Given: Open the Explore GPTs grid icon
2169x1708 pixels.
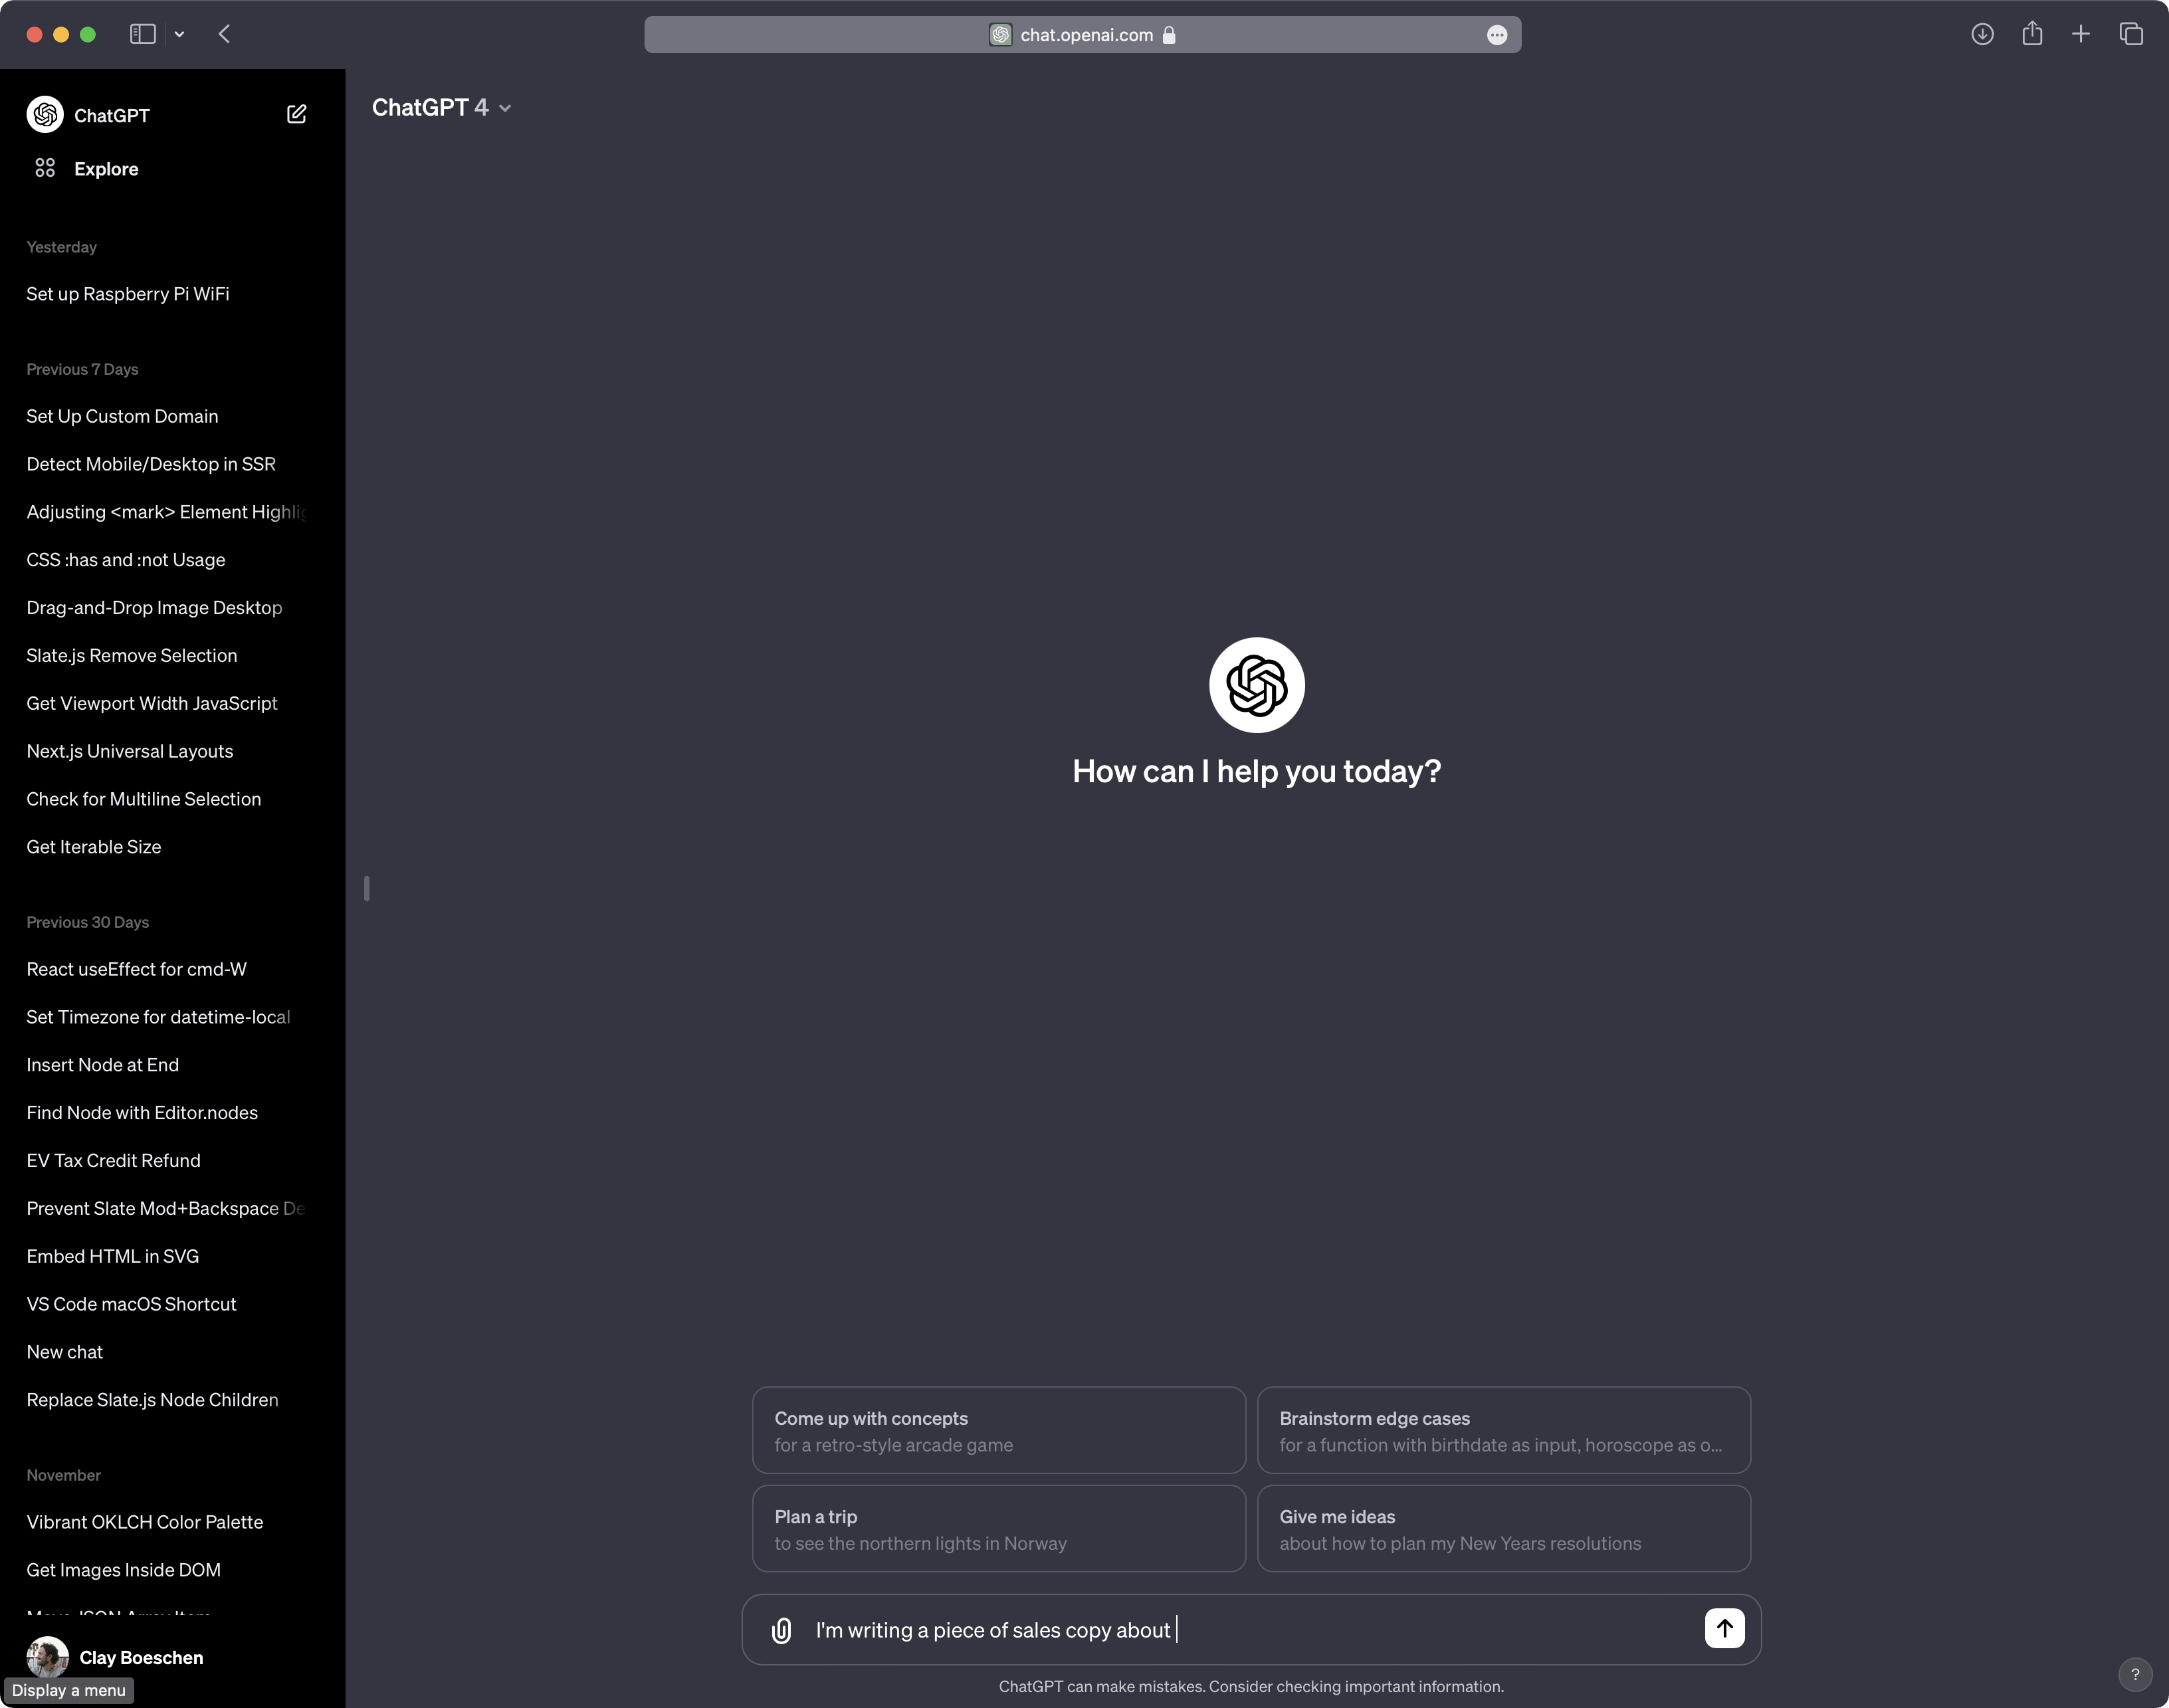Looking at the screenshot, I should tap(45, 168).
